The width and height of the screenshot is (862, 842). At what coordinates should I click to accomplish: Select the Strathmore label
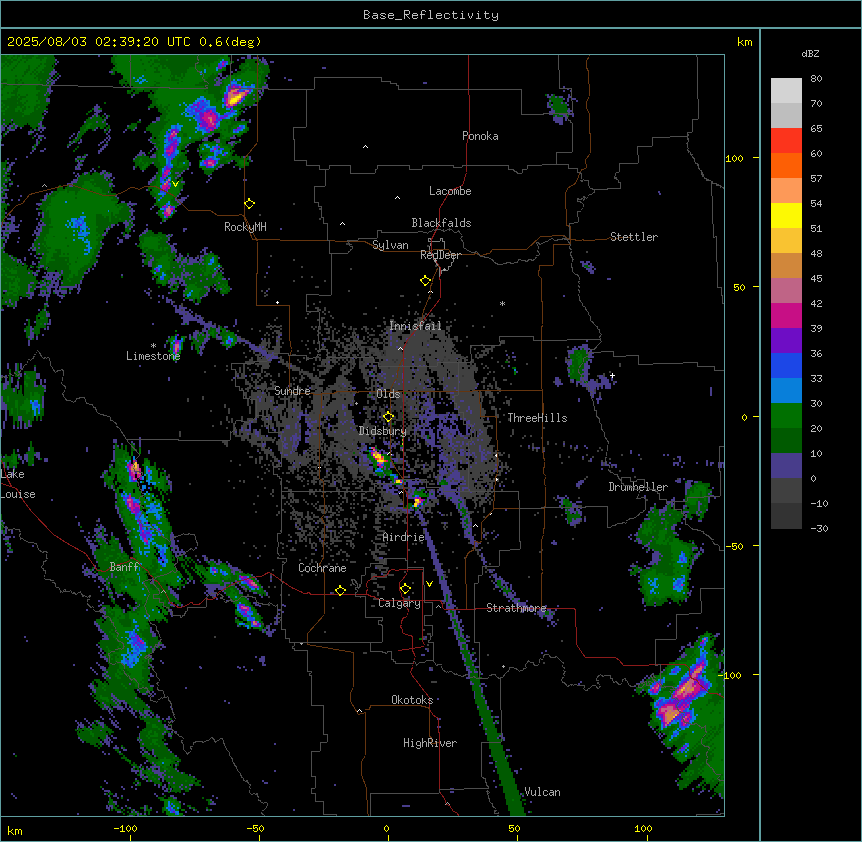coord(516,608)
